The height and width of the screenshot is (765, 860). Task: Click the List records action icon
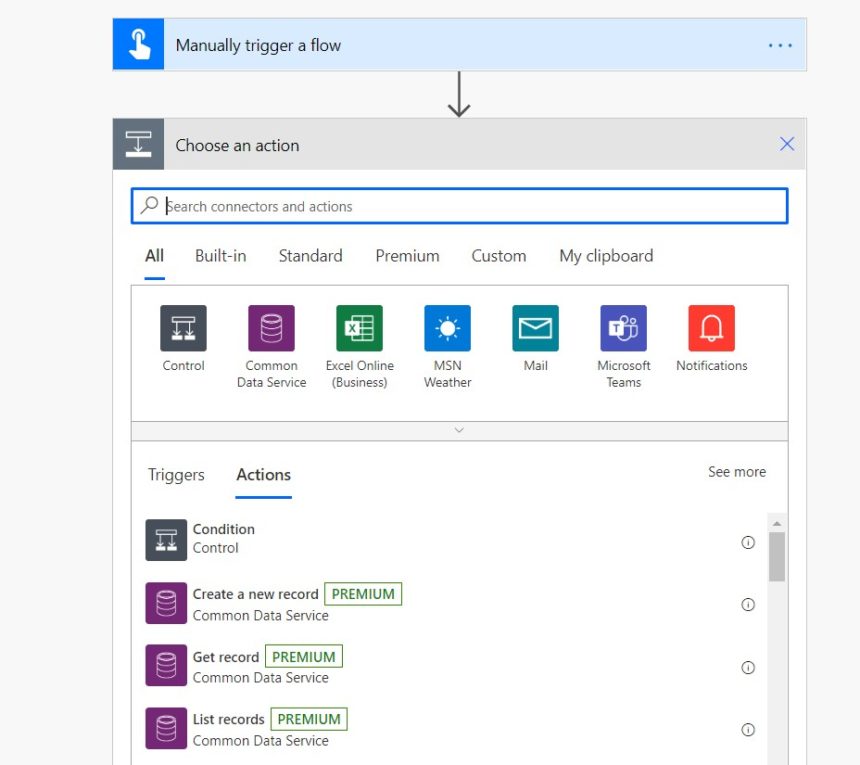(166, 728)
